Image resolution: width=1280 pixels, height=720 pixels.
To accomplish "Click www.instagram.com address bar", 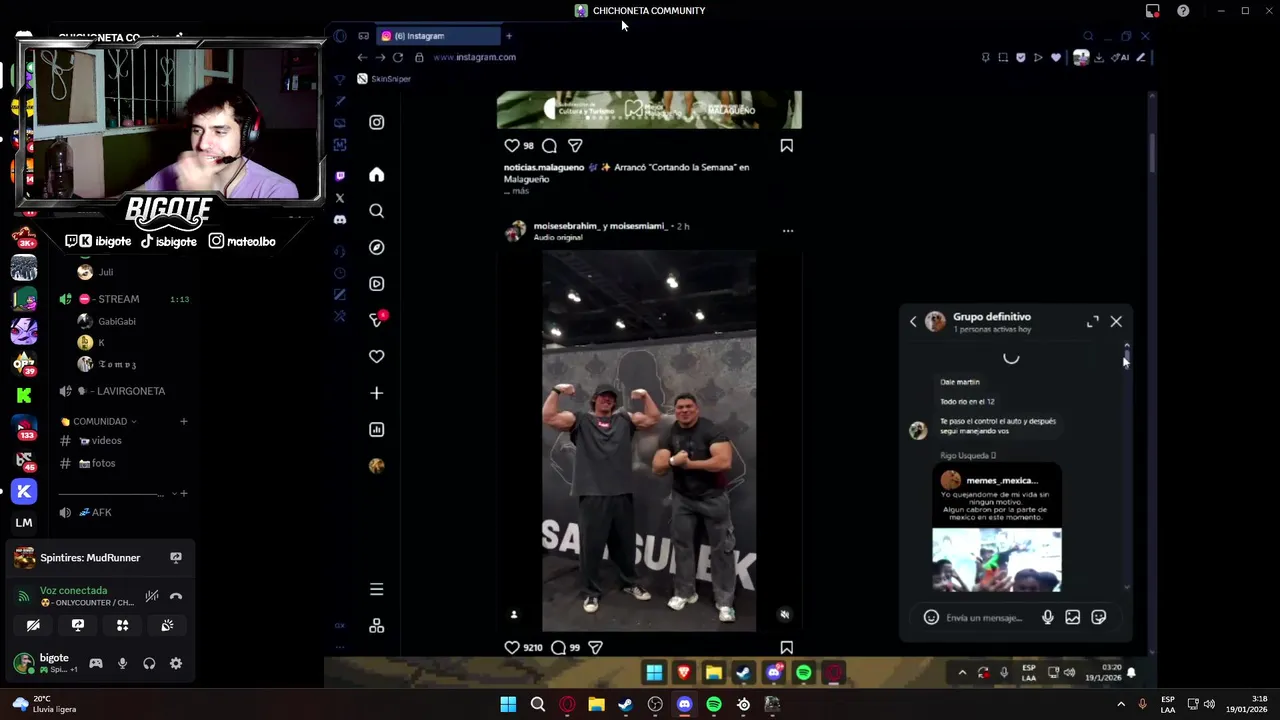I will click(x=474, y=57).
